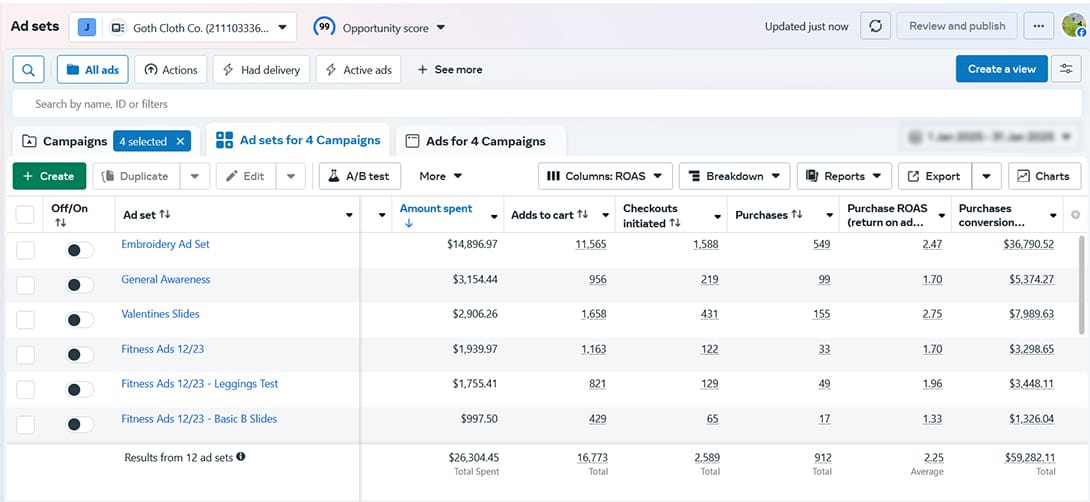Toggle the Valentines Slides ad set switch
Screen dimensions: 1090x502
tap(79, 320)
